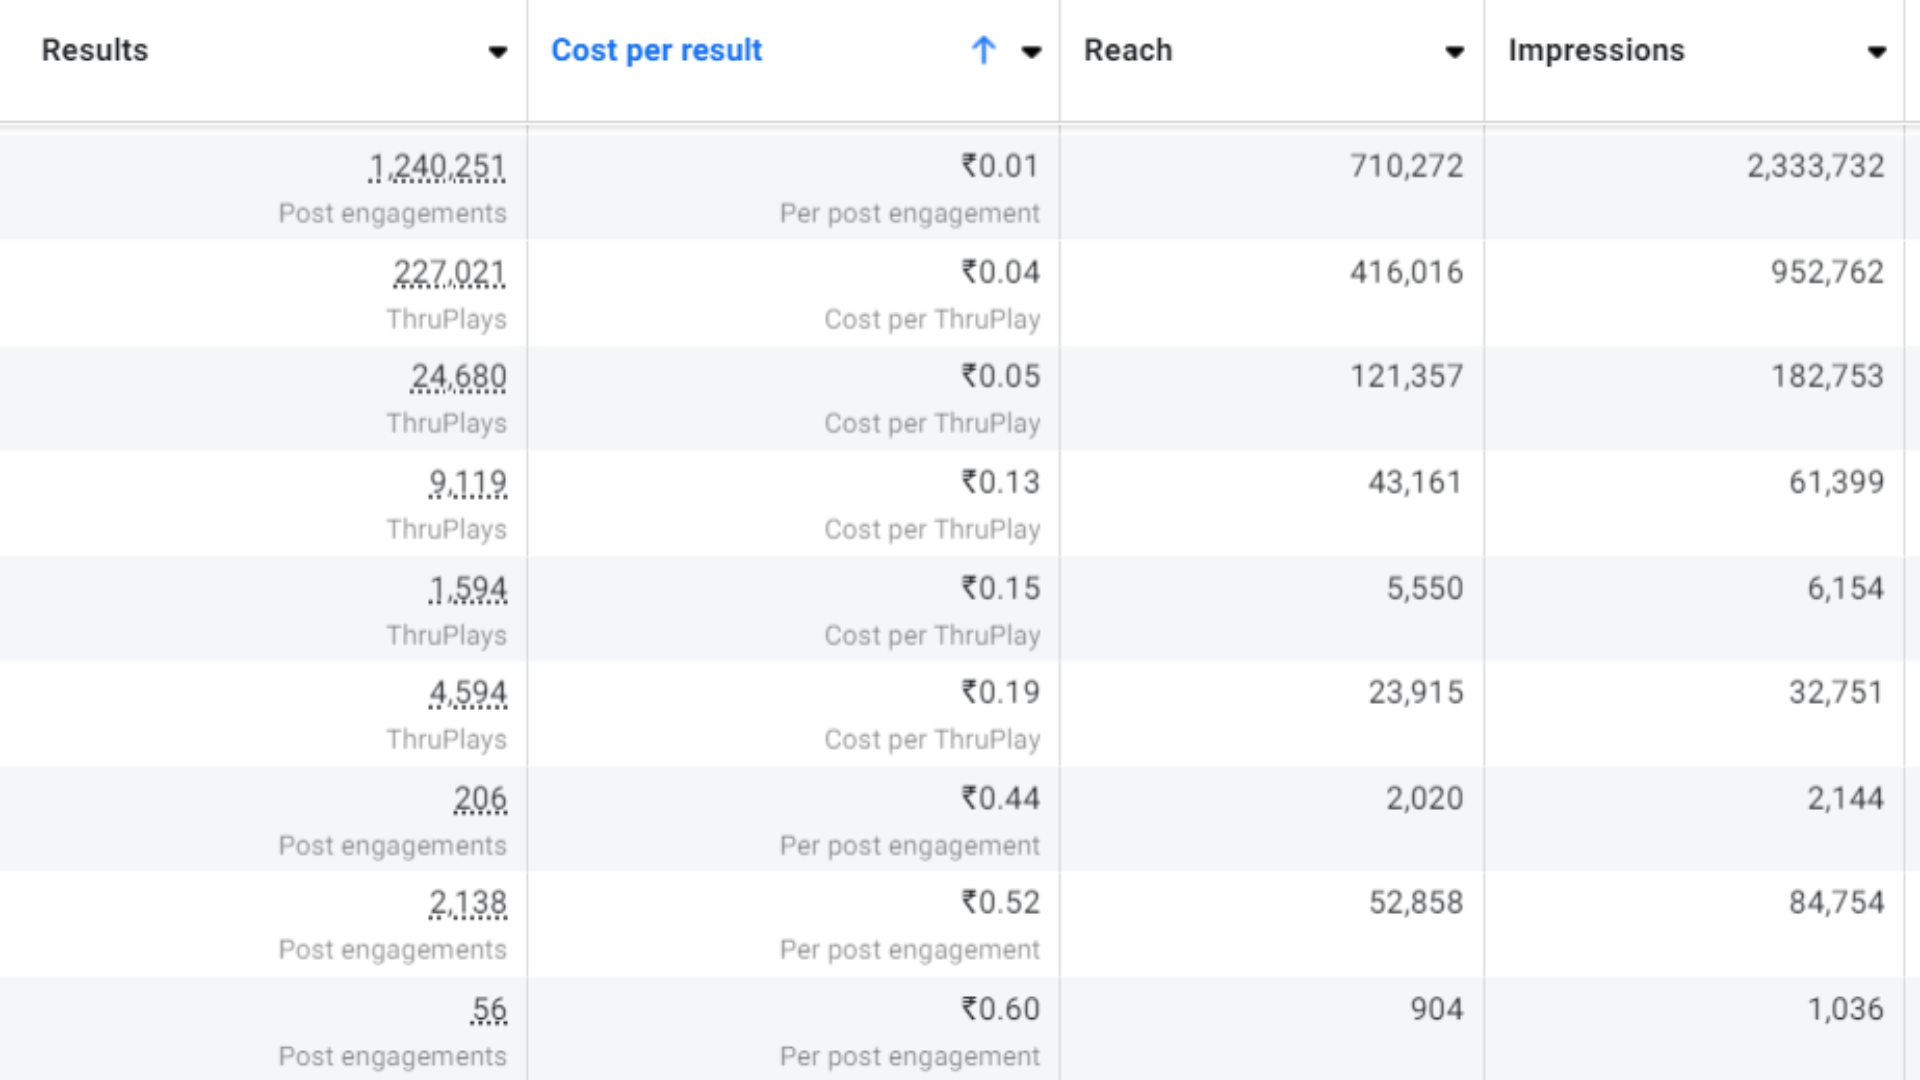This screenshot has width=1920, height=1080.
Task: Open the Results column dropdown arrow
Action: 497,52
